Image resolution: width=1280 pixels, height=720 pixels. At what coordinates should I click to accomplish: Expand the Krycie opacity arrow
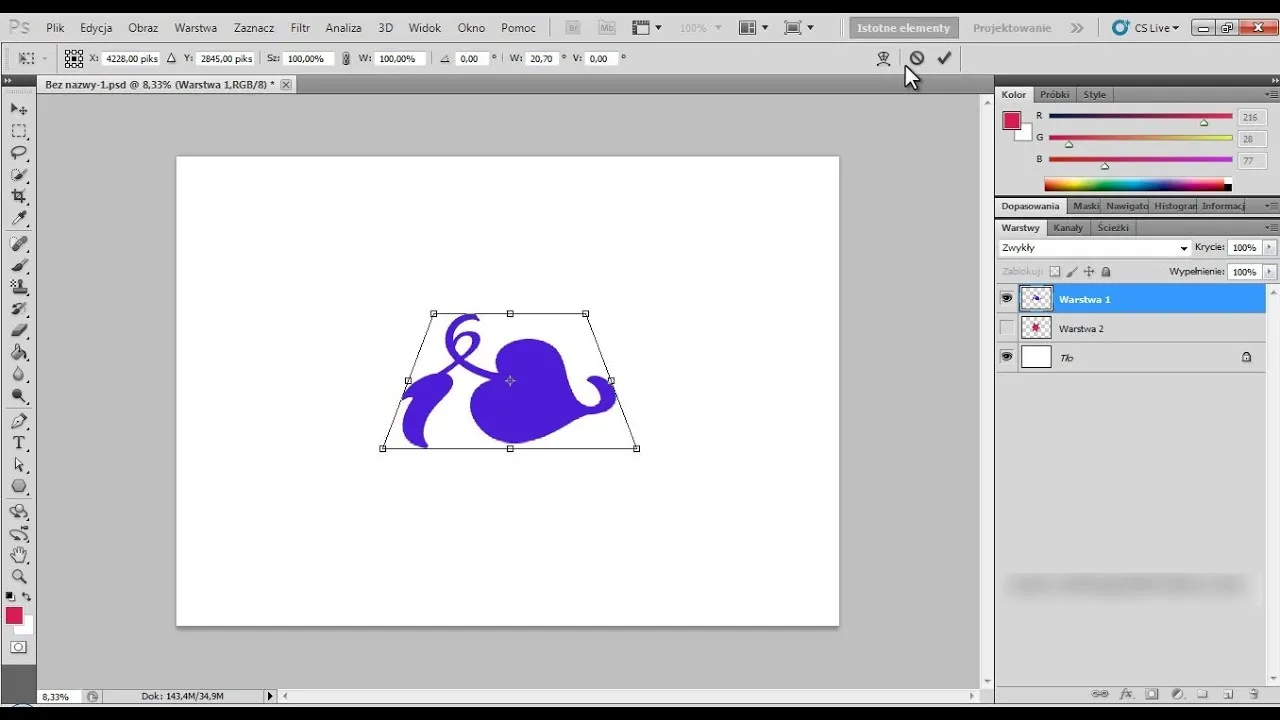pos(1270,248)
